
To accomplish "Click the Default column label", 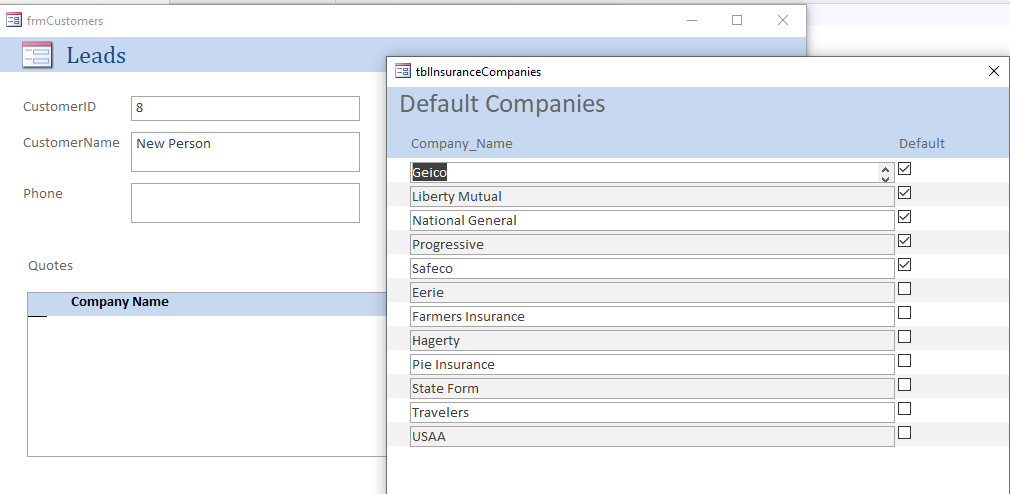I will 922,144.
